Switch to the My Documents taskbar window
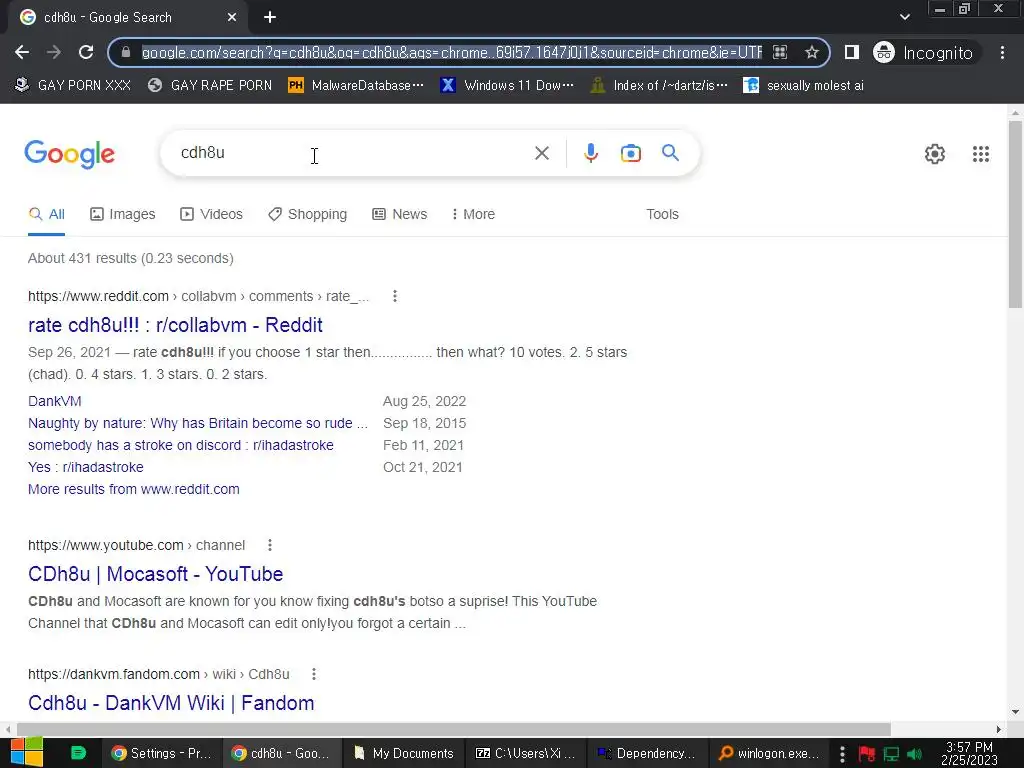This screenshot has width=1024, height=768. point(403,754)
